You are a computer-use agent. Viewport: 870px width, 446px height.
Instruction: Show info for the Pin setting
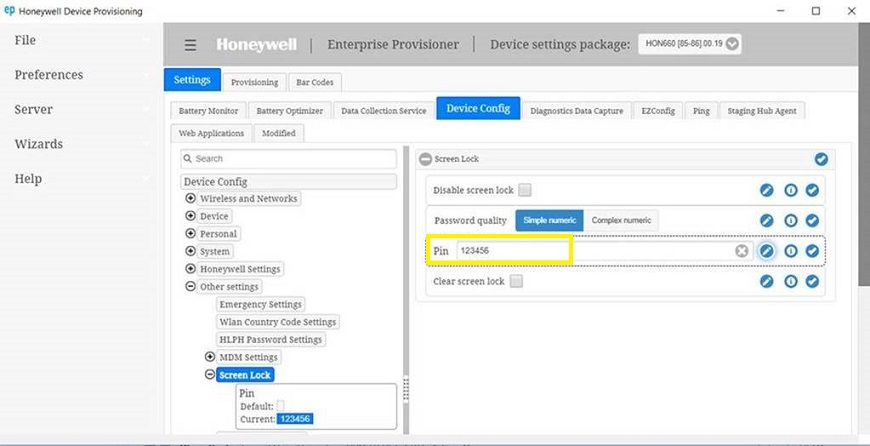tap(791, 251)
